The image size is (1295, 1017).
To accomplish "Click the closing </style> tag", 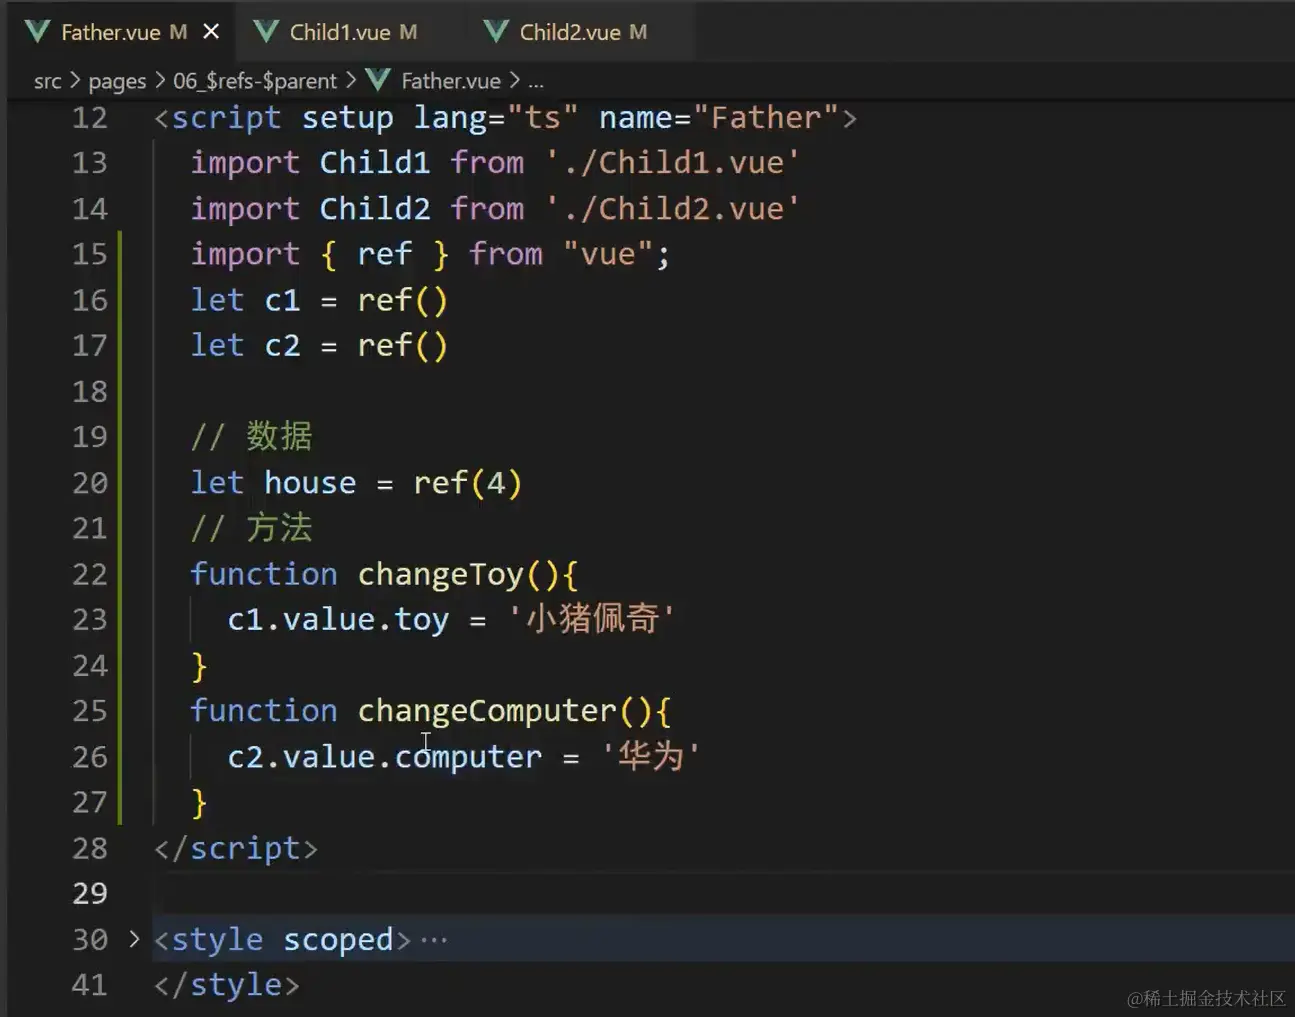I will 227,985.
